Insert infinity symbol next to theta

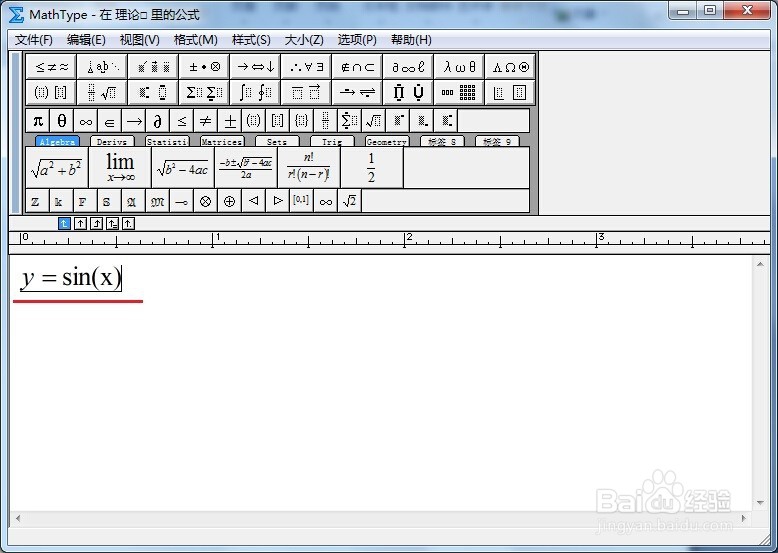85,121
